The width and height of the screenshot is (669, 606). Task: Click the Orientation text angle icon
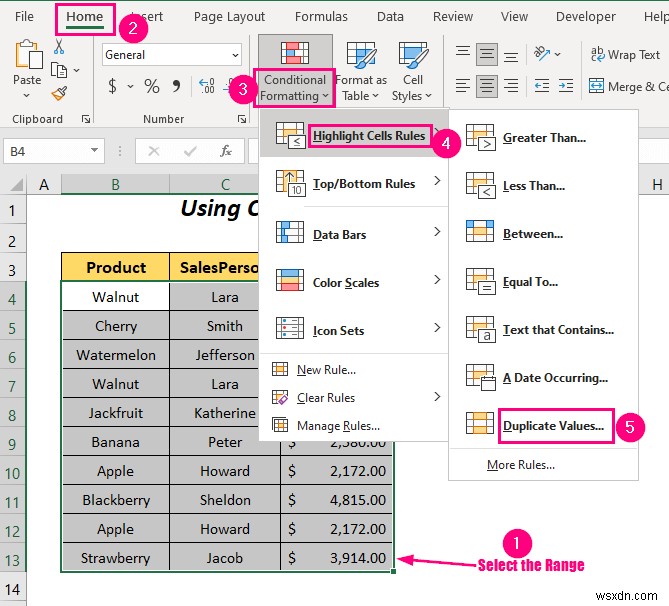point(541,53)
